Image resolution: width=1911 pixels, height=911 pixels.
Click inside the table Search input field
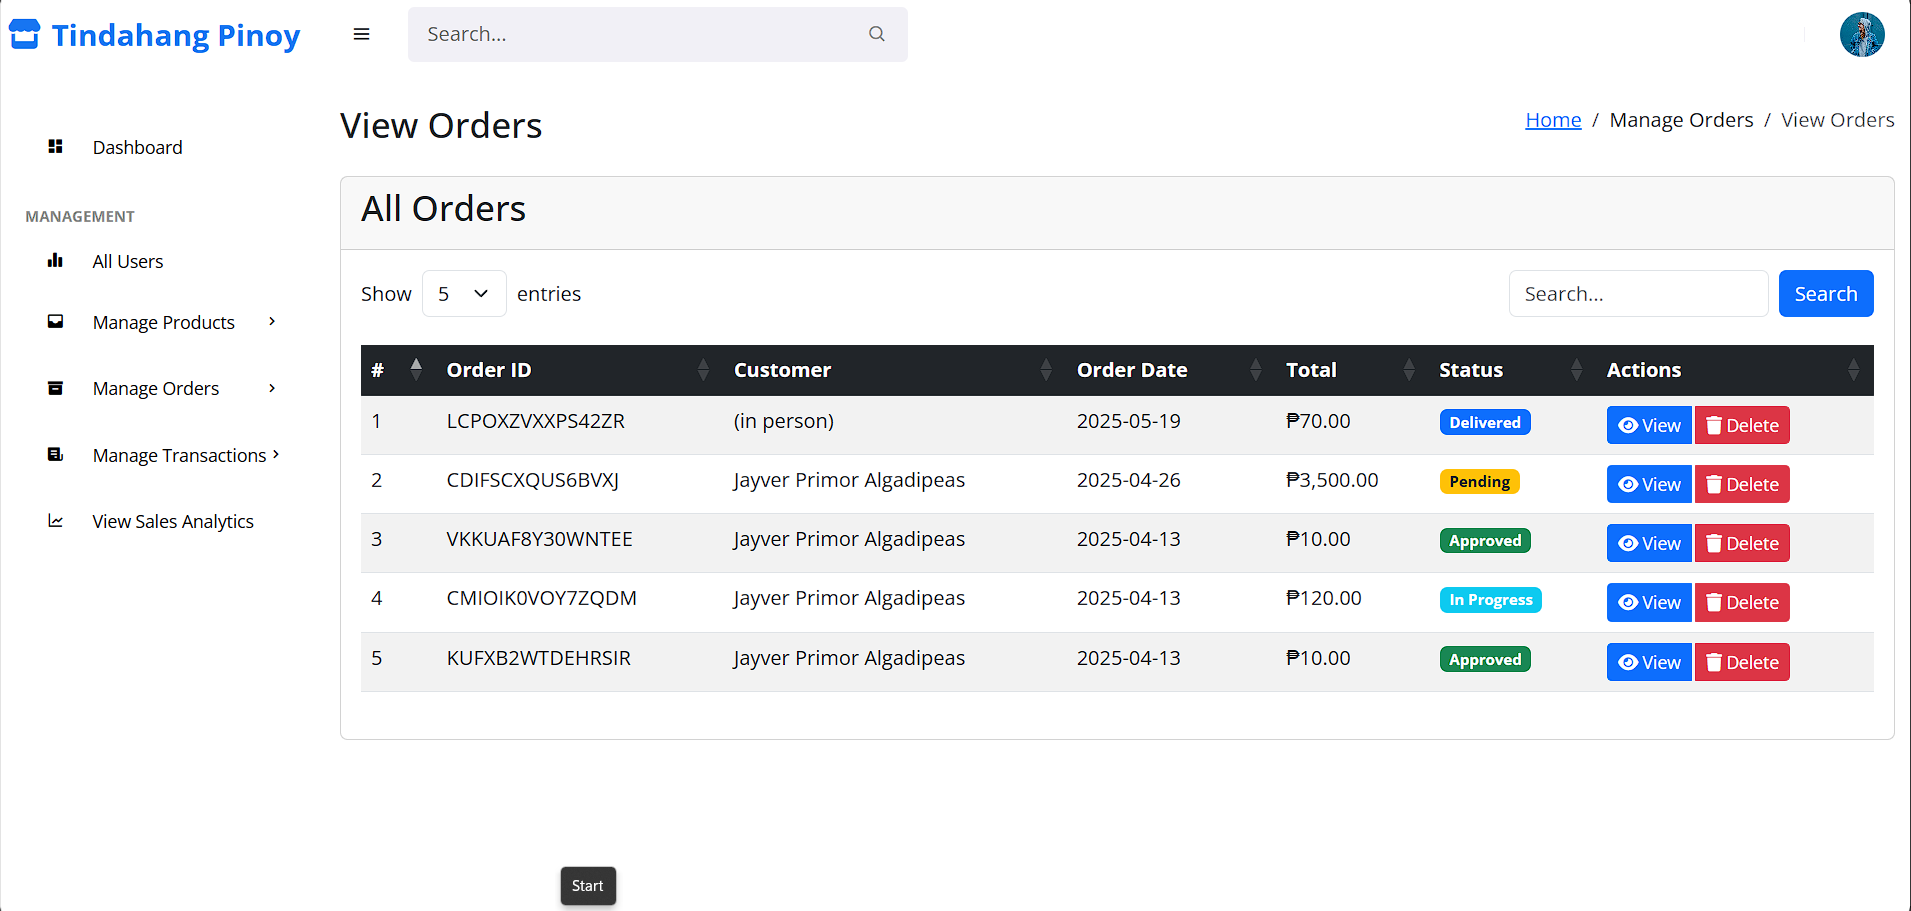(x=1637, y=293)
